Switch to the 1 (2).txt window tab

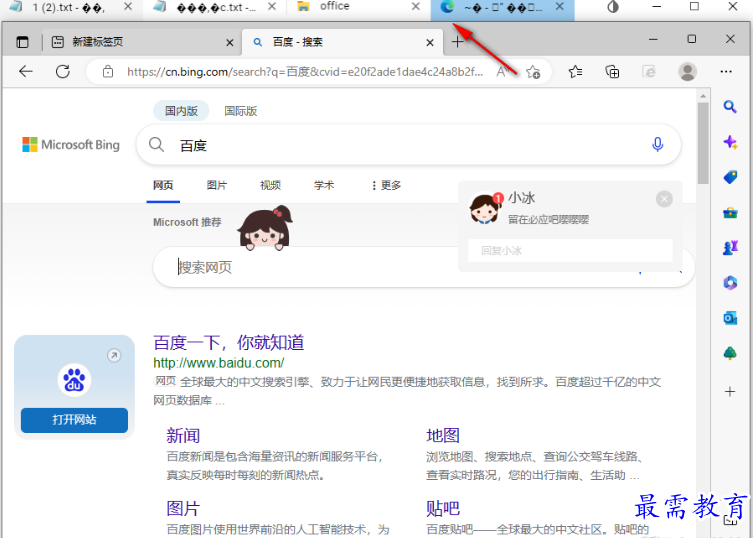tap(68, 7)
